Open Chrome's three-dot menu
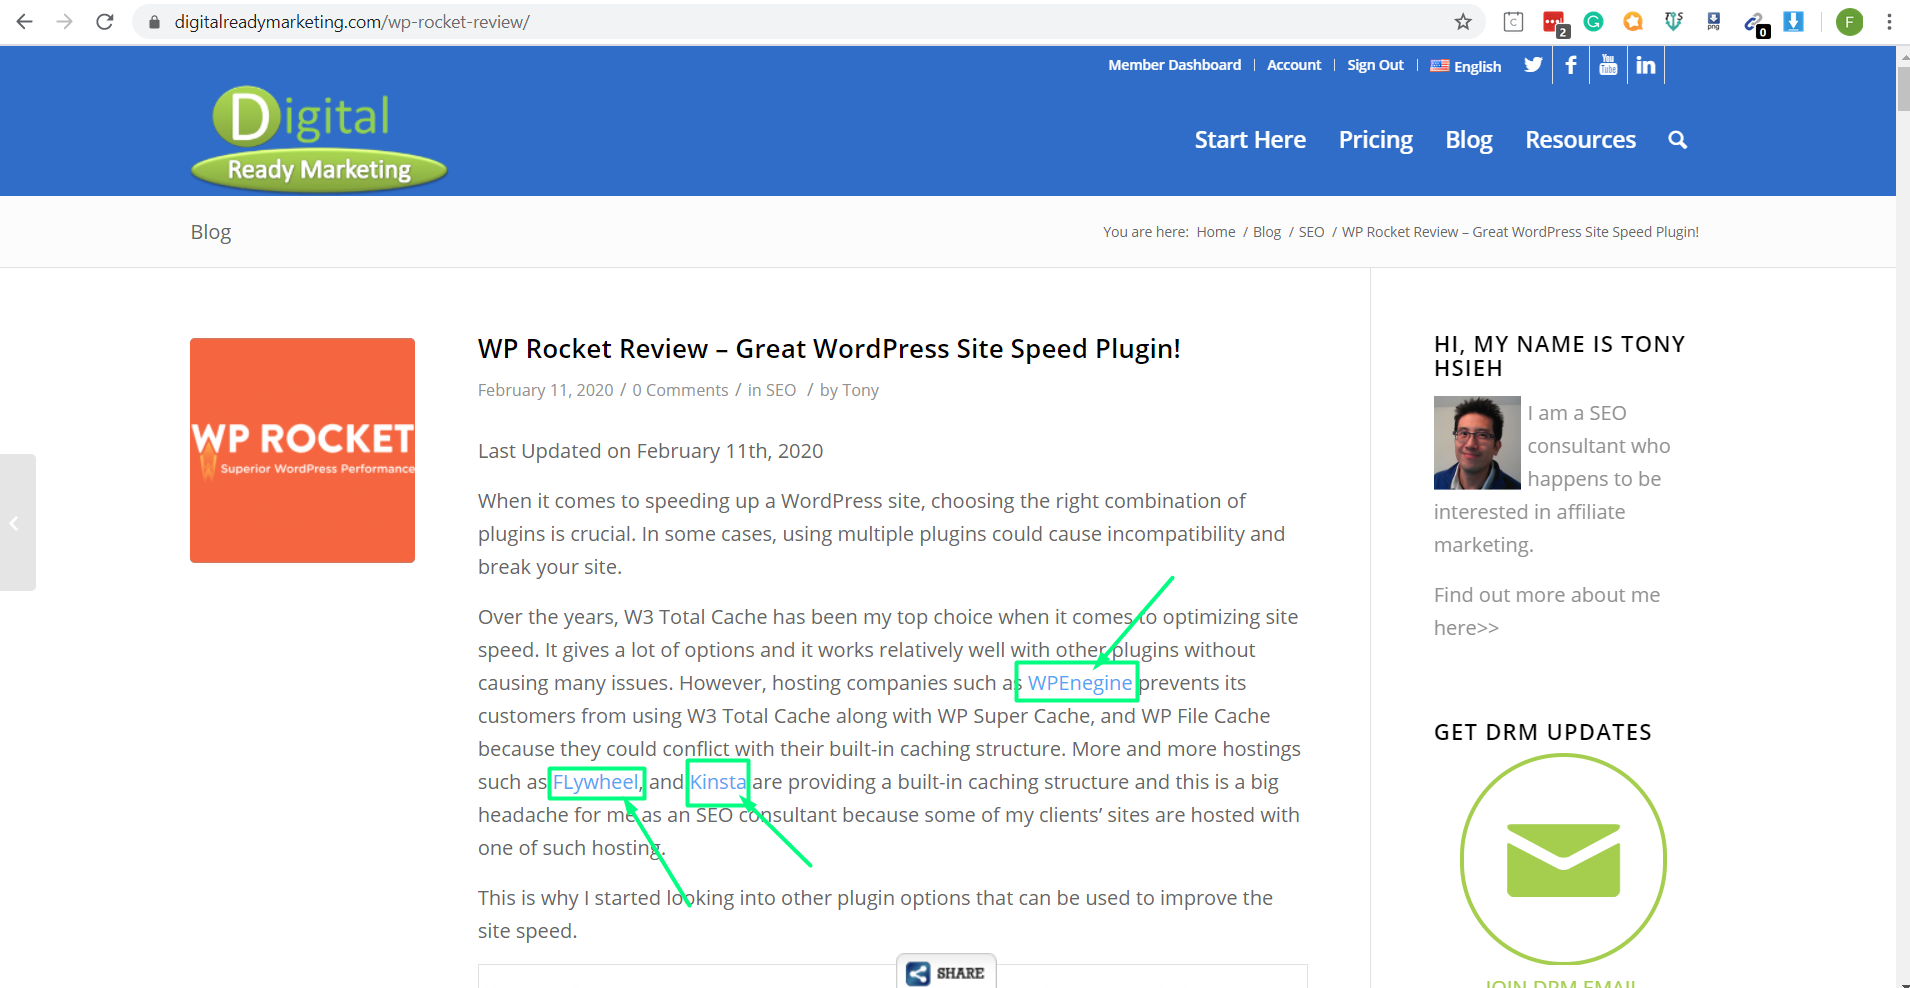The width and height of the screenshot is (1910, 988). point(1889,22)
